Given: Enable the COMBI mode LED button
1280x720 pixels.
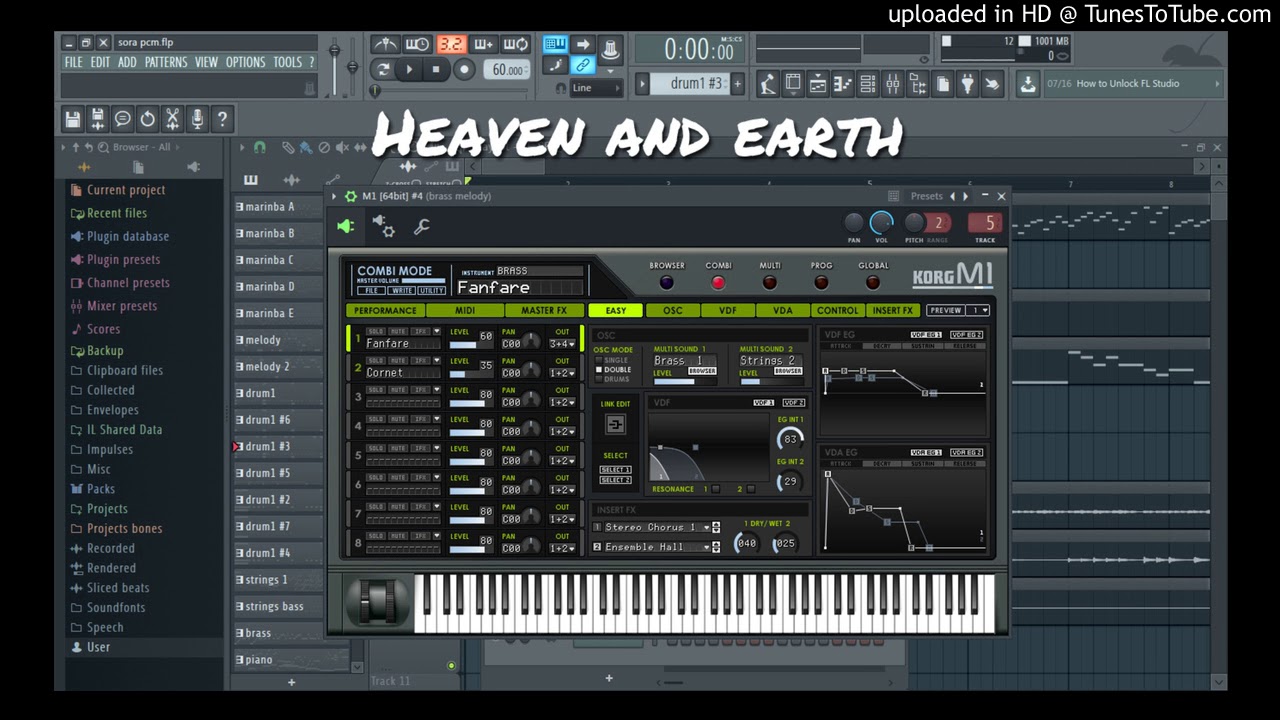Looking at the screenshot, I should point(718,283).
